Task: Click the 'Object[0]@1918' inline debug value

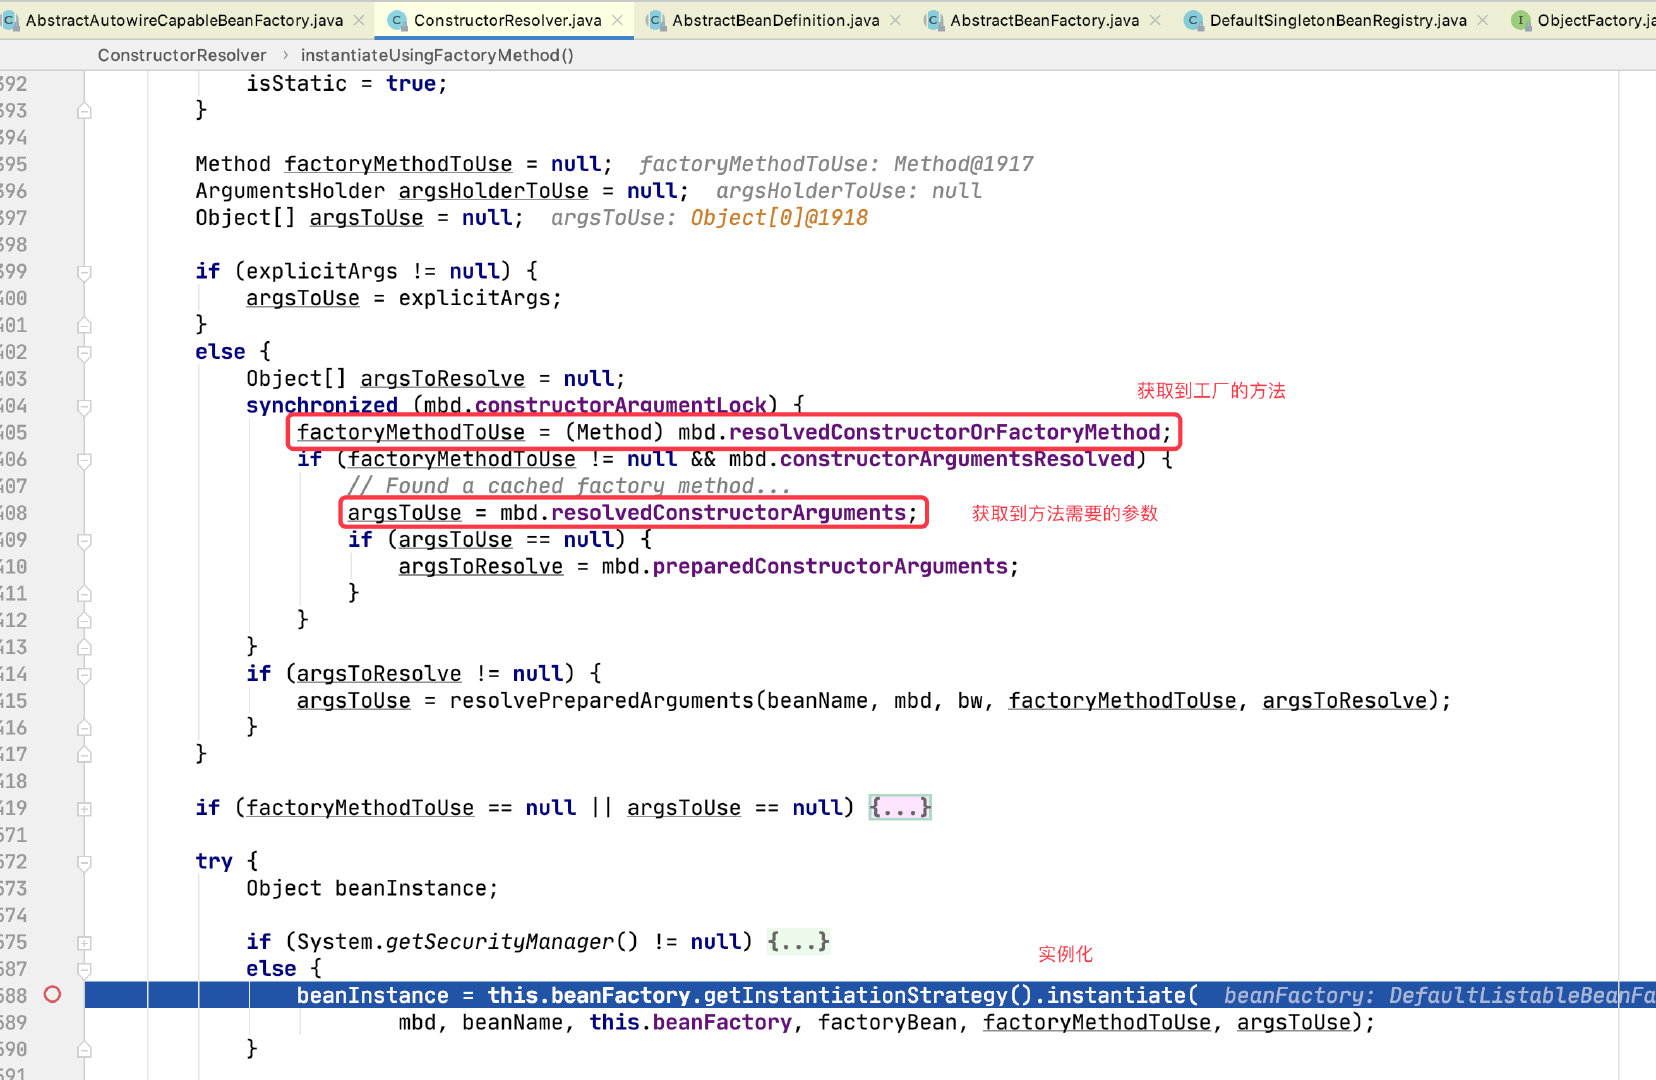Action: [779, 218]
